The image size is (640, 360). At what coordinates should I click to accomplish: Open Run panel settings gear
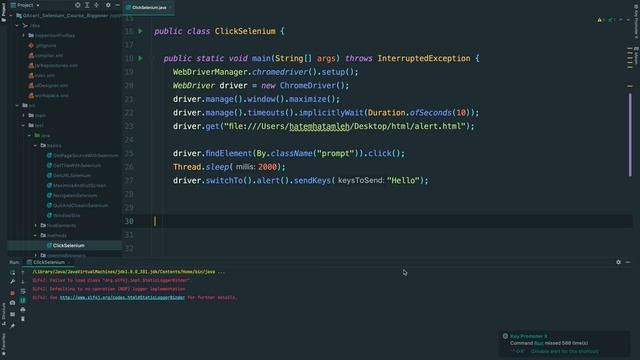[618, 262]
